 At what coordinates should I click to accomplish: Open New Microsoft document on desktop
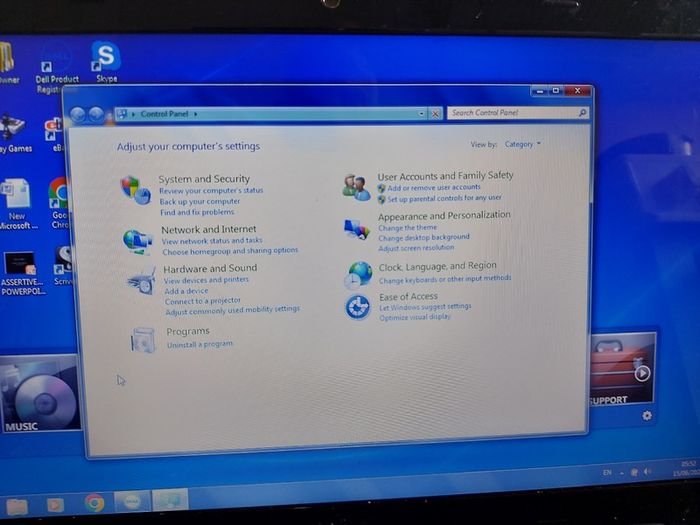pyautogui.click(x=17, y=204)
